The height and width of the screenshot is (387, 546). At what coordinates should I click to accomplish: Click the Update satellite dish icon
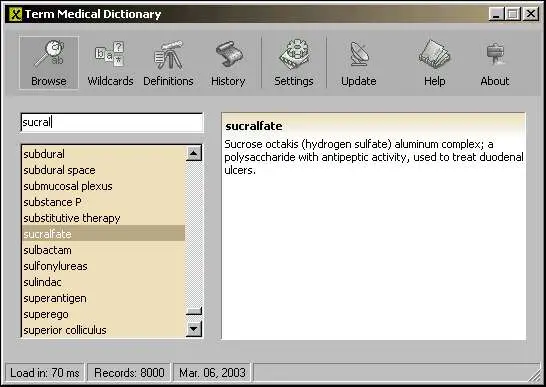point(359,63)
